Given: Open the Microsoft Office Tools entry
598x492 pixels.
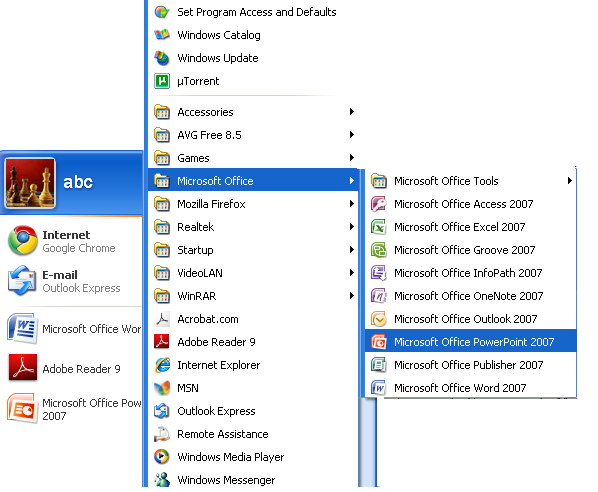Looking at the screenshot, I should [471, 181].
